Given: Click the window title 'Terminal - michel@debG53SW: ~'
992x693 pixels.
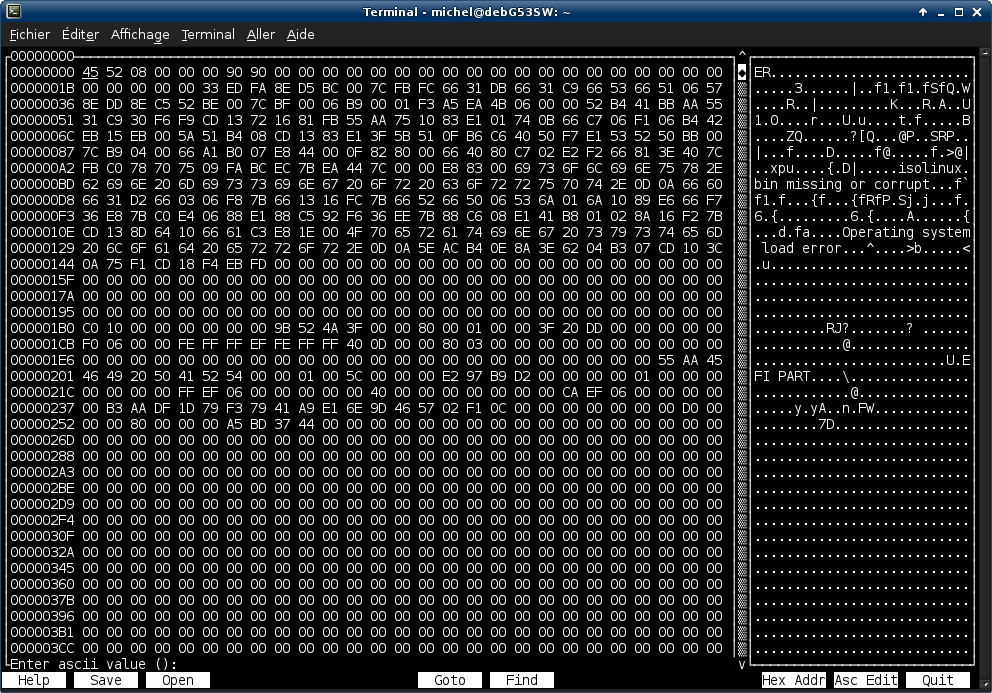Looking at the screenshot, I should pyautogui.click(x=466, y=11).
